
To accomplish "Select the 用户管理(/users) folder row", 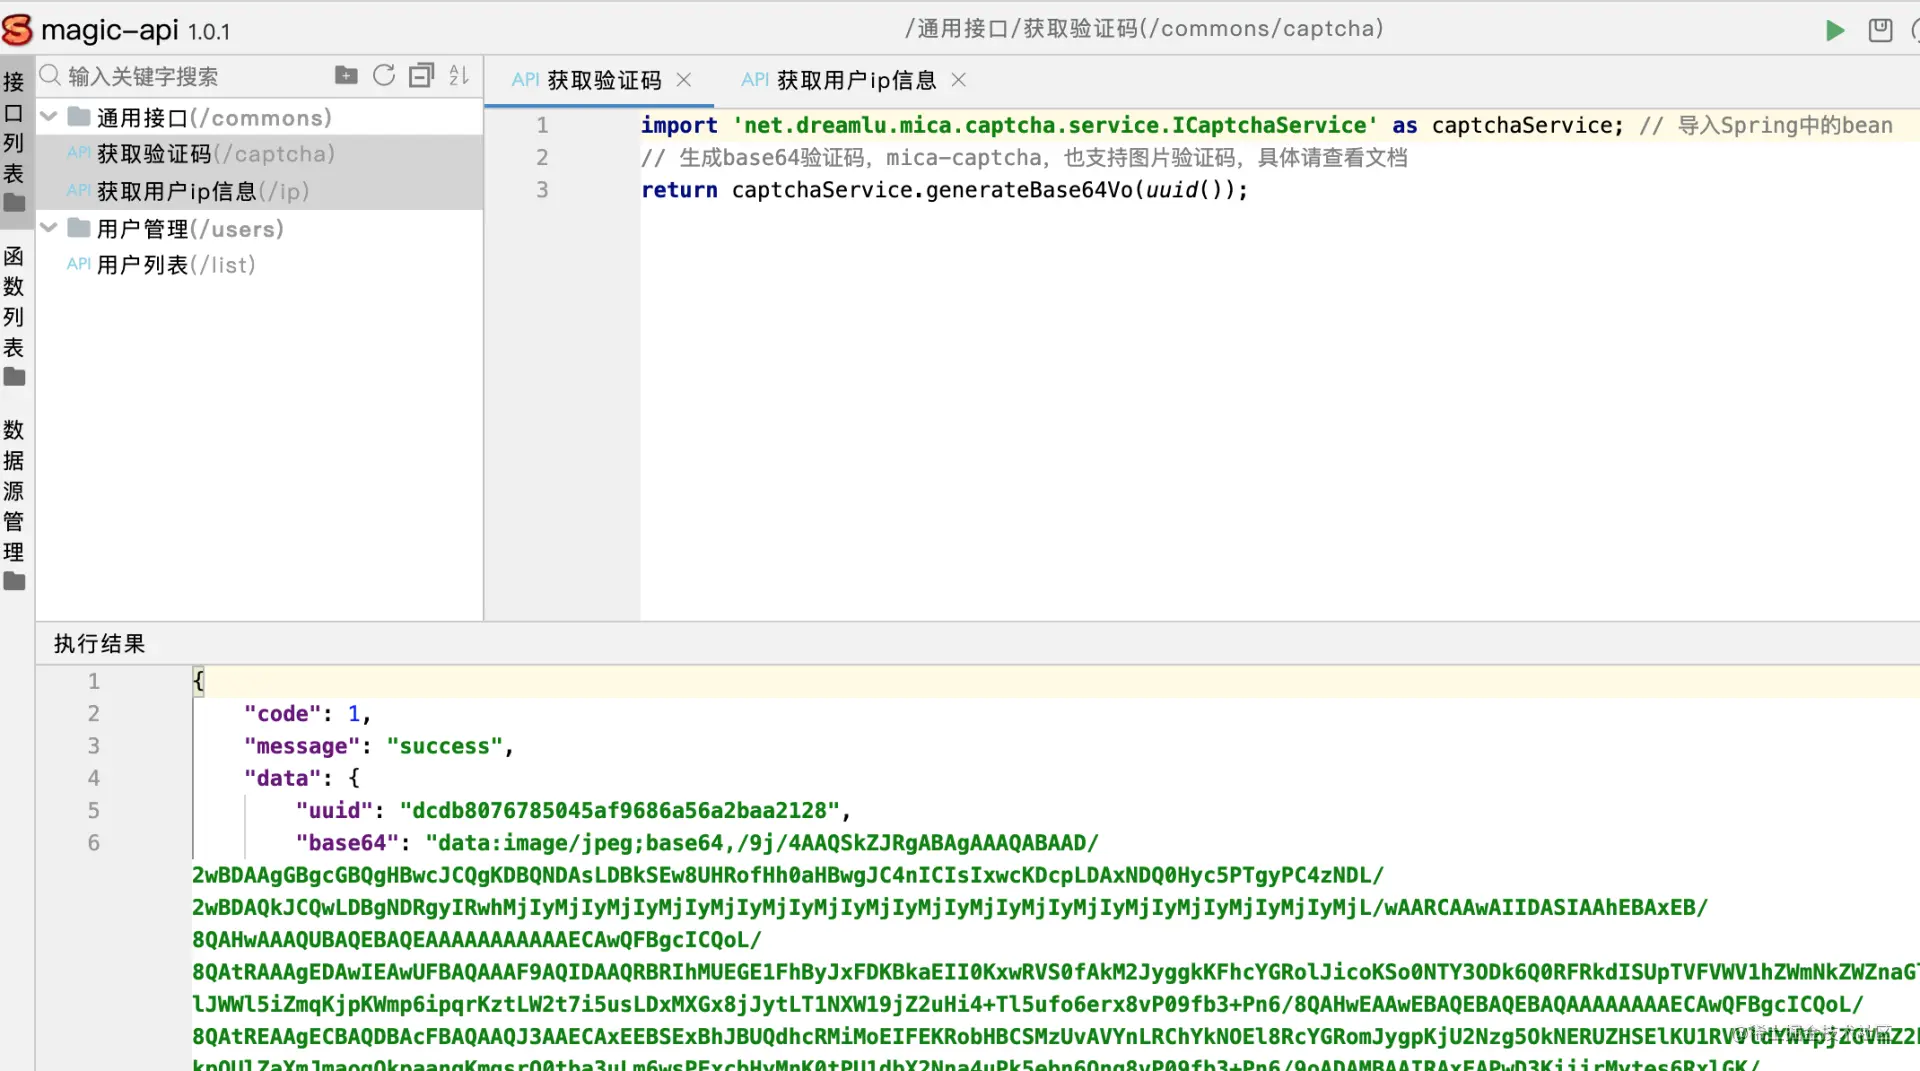I will pyautogui.click(x=260, y=229).
